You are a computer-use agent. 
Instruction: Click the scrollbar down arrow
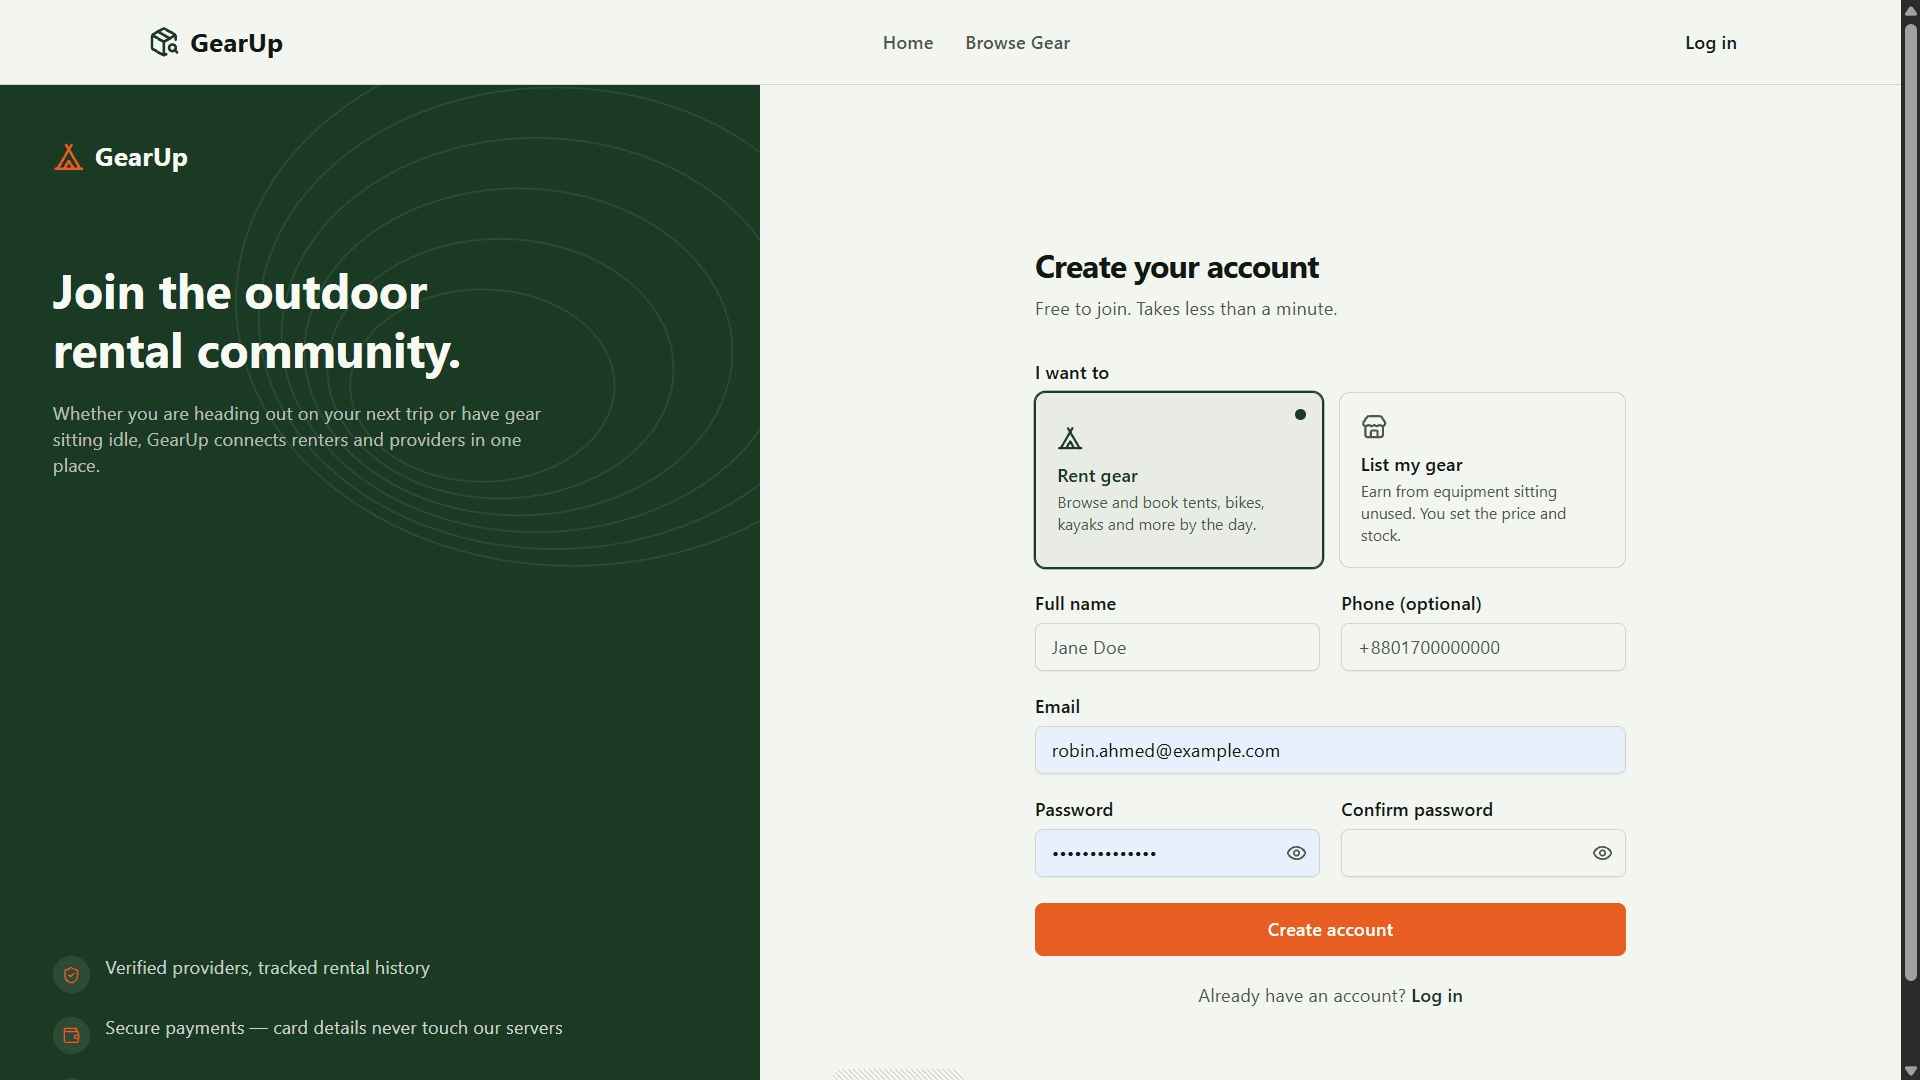[x=1910, y=1071]
